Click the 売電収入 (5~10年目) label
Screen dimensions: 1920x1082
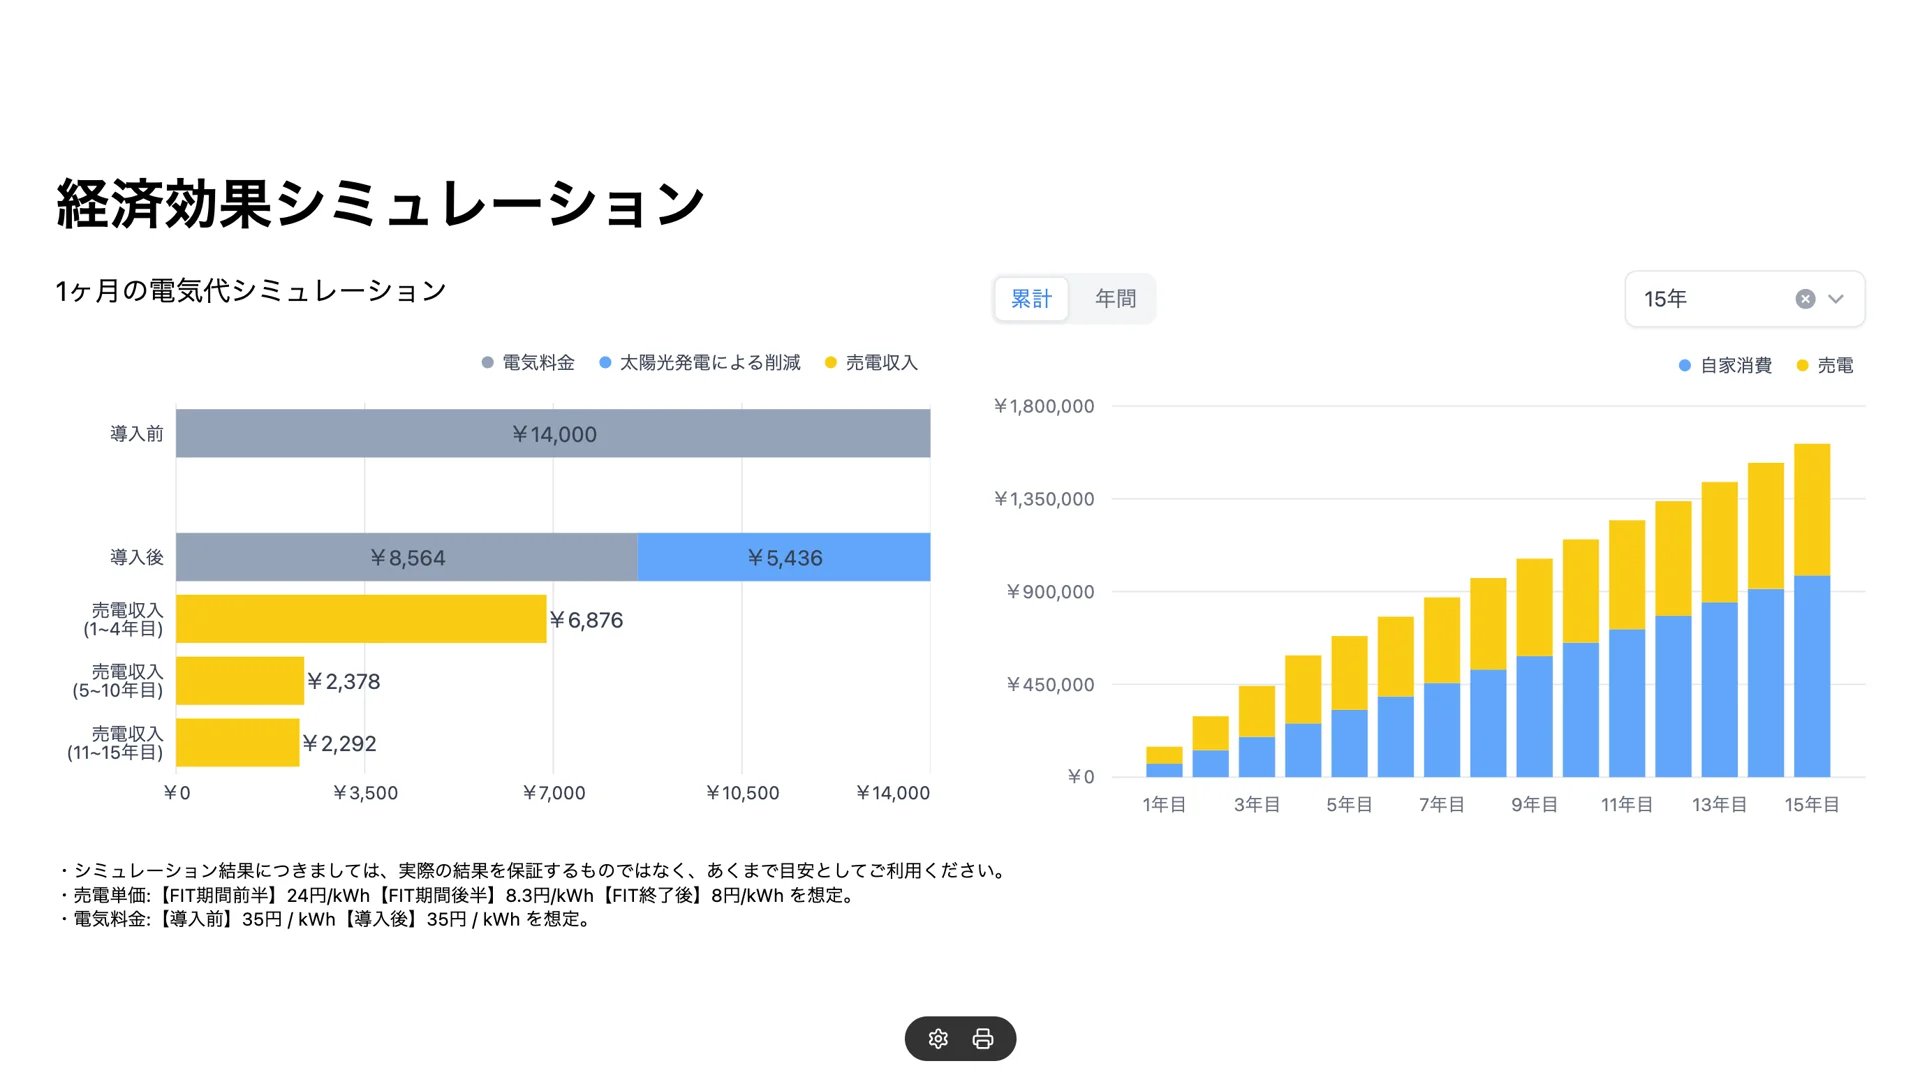[x=118, y=681]
